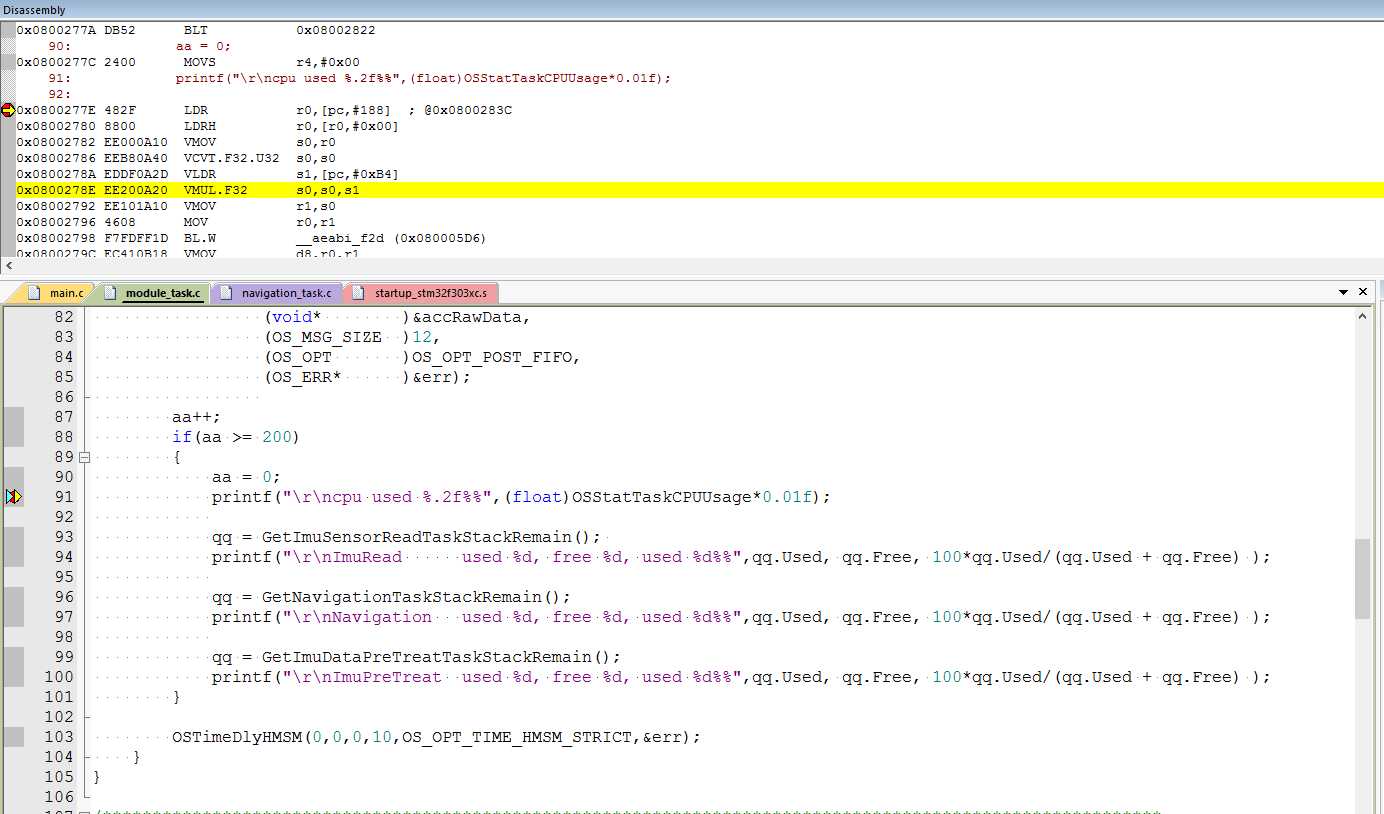
Task: Toggle a breakpoint in the line 99 margin
Action: (13, 657)
